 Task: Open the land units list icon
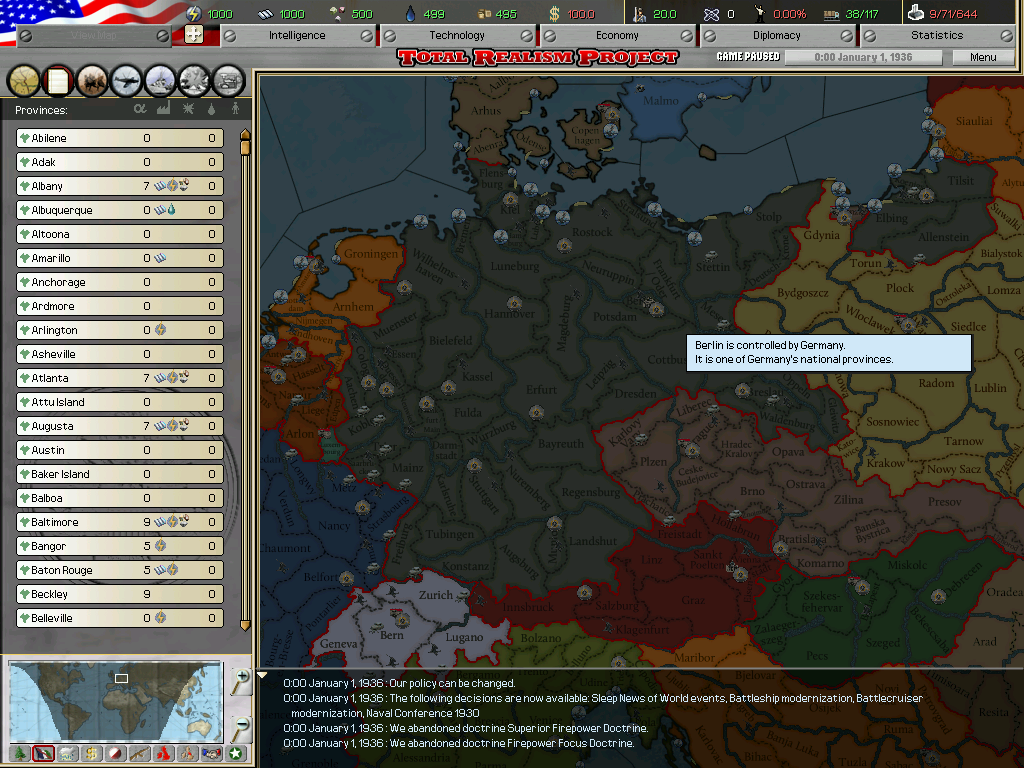92,79
